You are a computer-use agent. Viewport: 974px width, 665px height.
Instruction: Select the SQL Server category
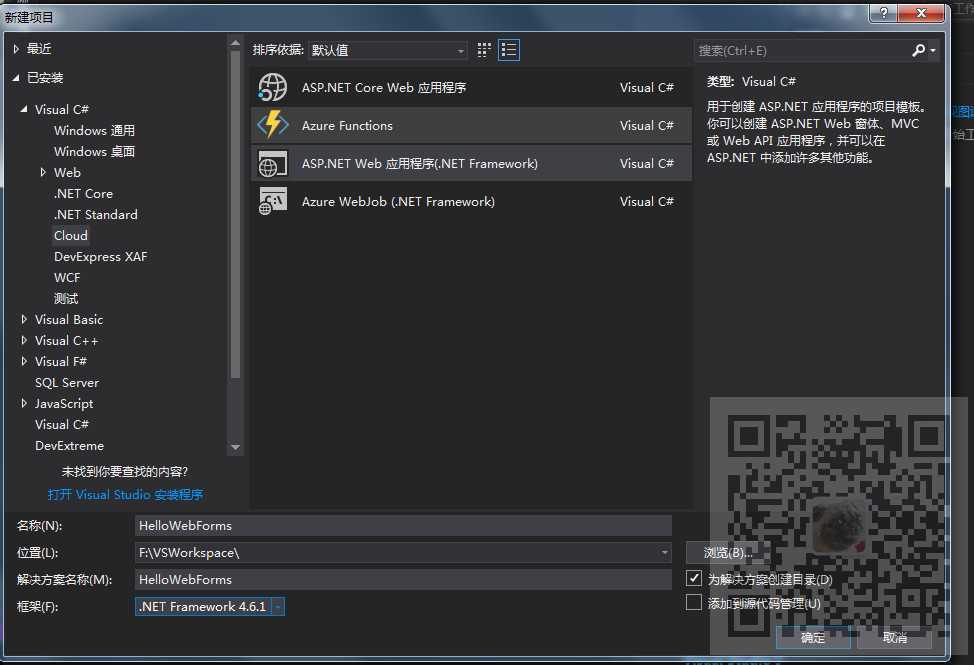67,382
